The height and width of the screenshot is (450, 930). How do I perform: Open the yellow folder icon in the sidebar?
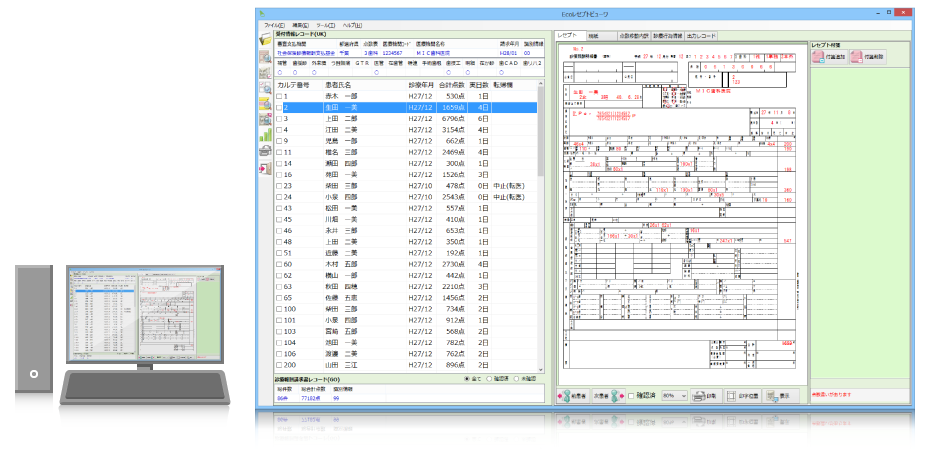click(x=265, y=40)
